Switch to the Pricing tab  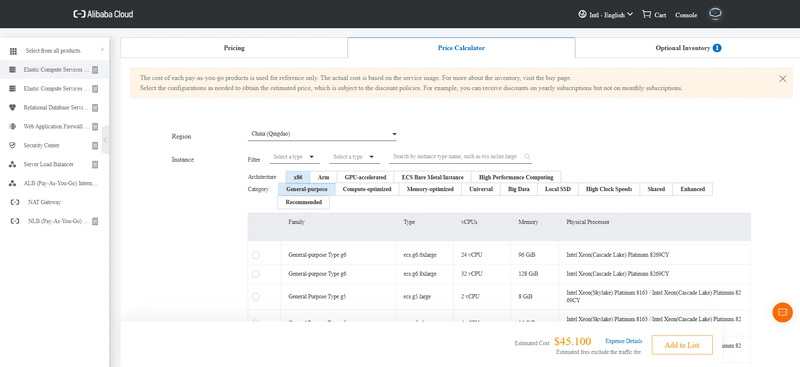click(234, 48)
